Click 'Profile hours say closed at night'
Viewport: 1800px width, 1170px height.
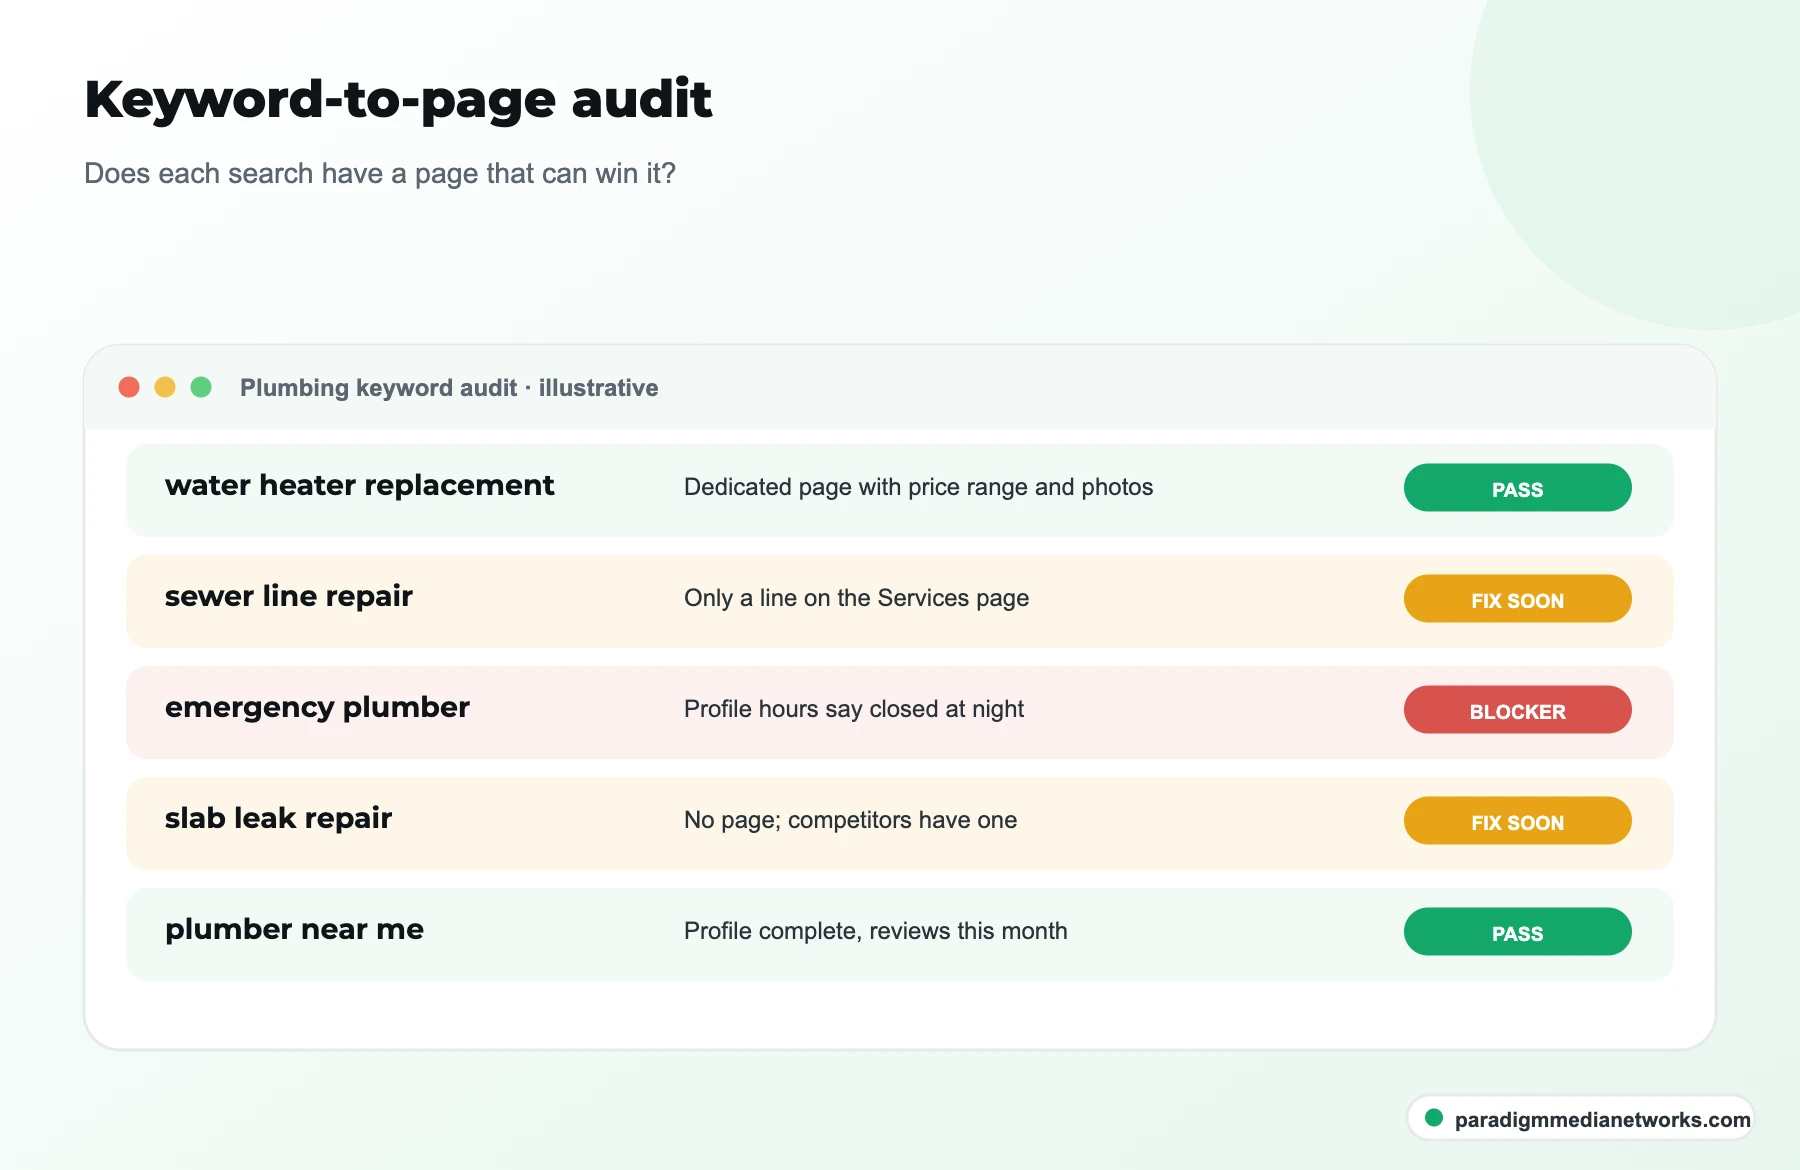(854, 709)
